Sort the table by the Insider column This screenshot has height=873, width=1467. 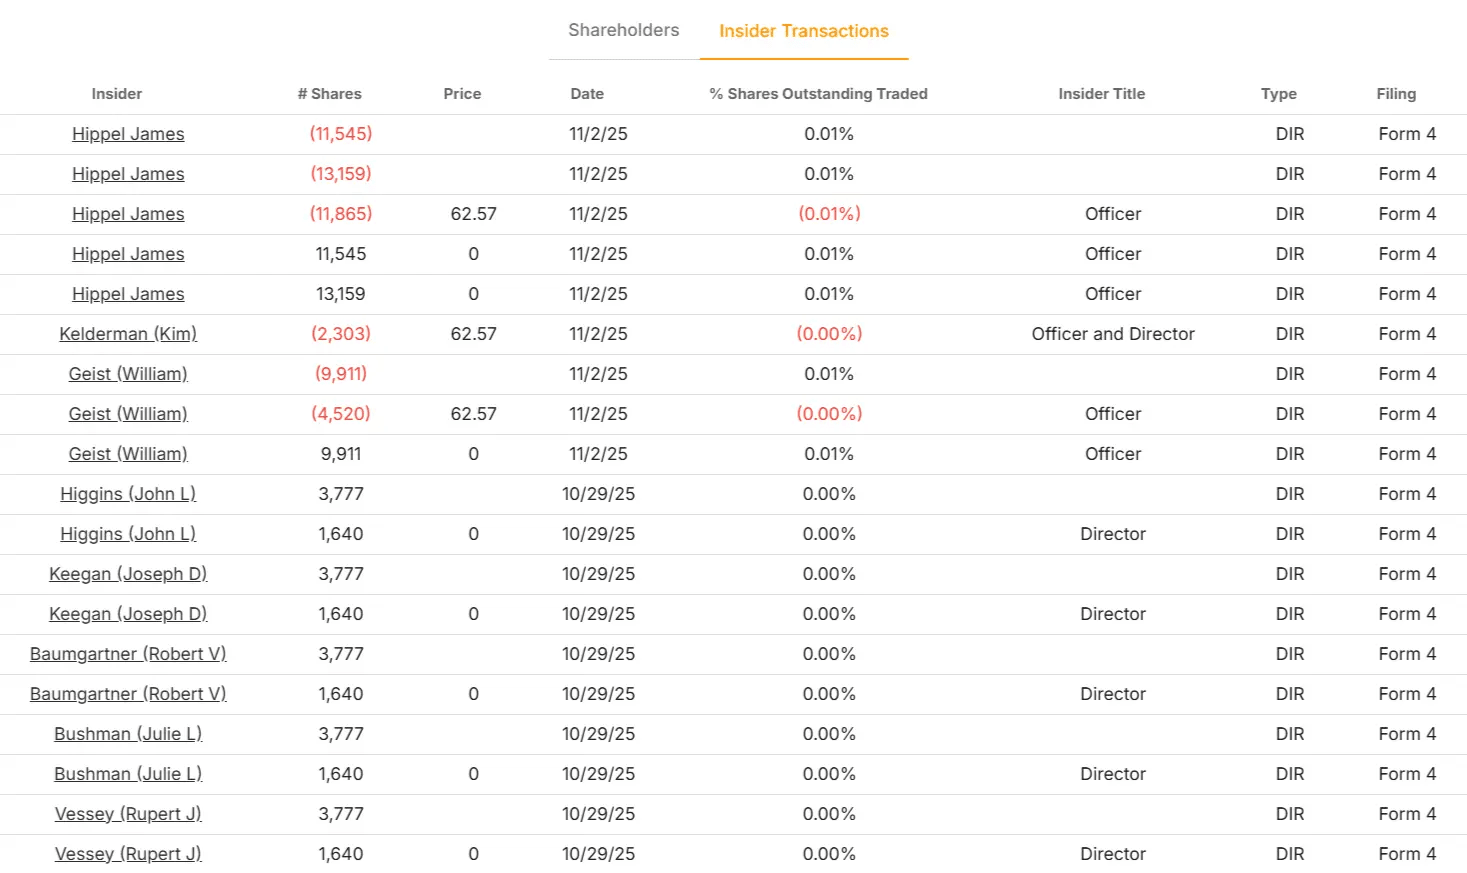[116, 93]
